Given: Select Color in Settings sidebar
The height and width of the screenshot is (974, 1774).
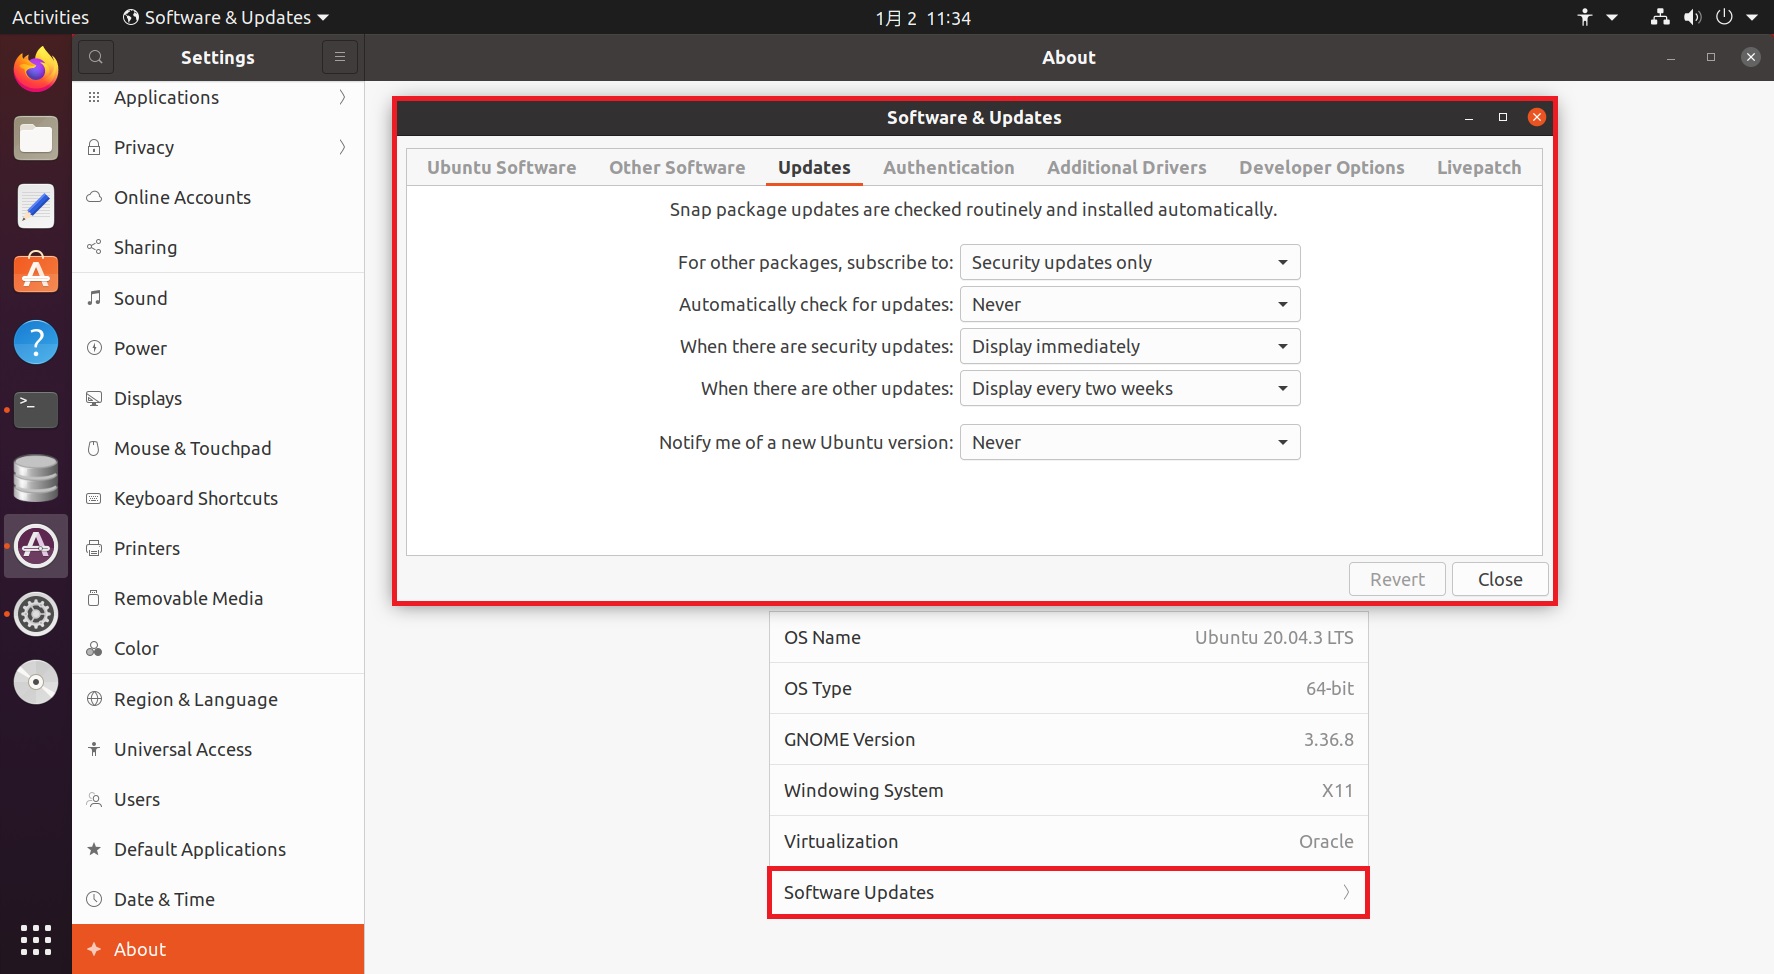Looking at the screenshot, I should [218, 648].
